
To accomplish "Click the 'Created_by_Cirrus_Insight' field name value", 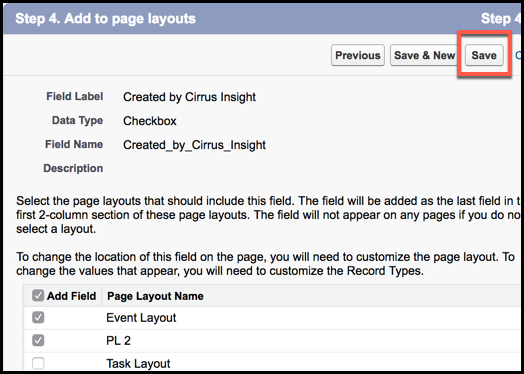I will pyautogui.click(x=194, y=145).
